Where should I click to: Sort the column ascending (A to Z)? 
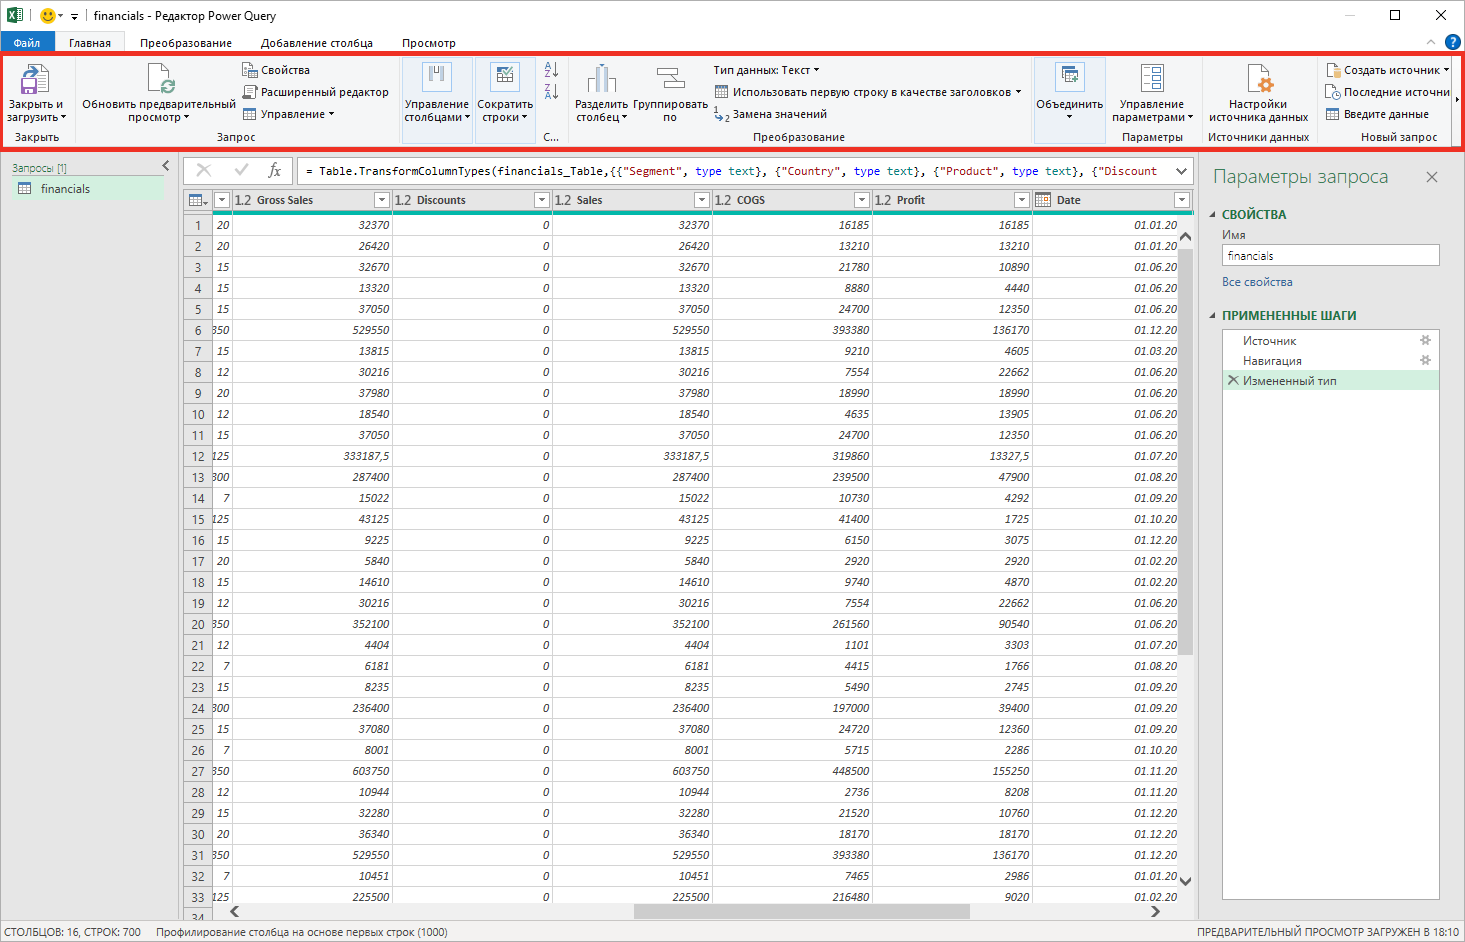551,70
